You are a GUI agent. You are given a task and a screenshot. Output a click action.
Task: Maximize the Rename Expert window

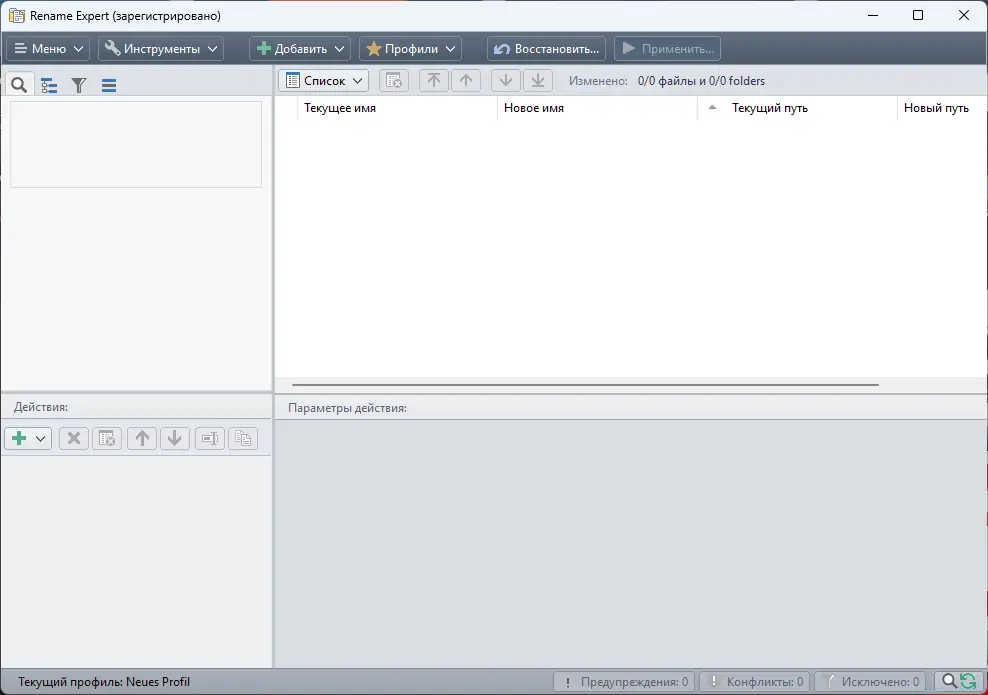click(918, 15)
